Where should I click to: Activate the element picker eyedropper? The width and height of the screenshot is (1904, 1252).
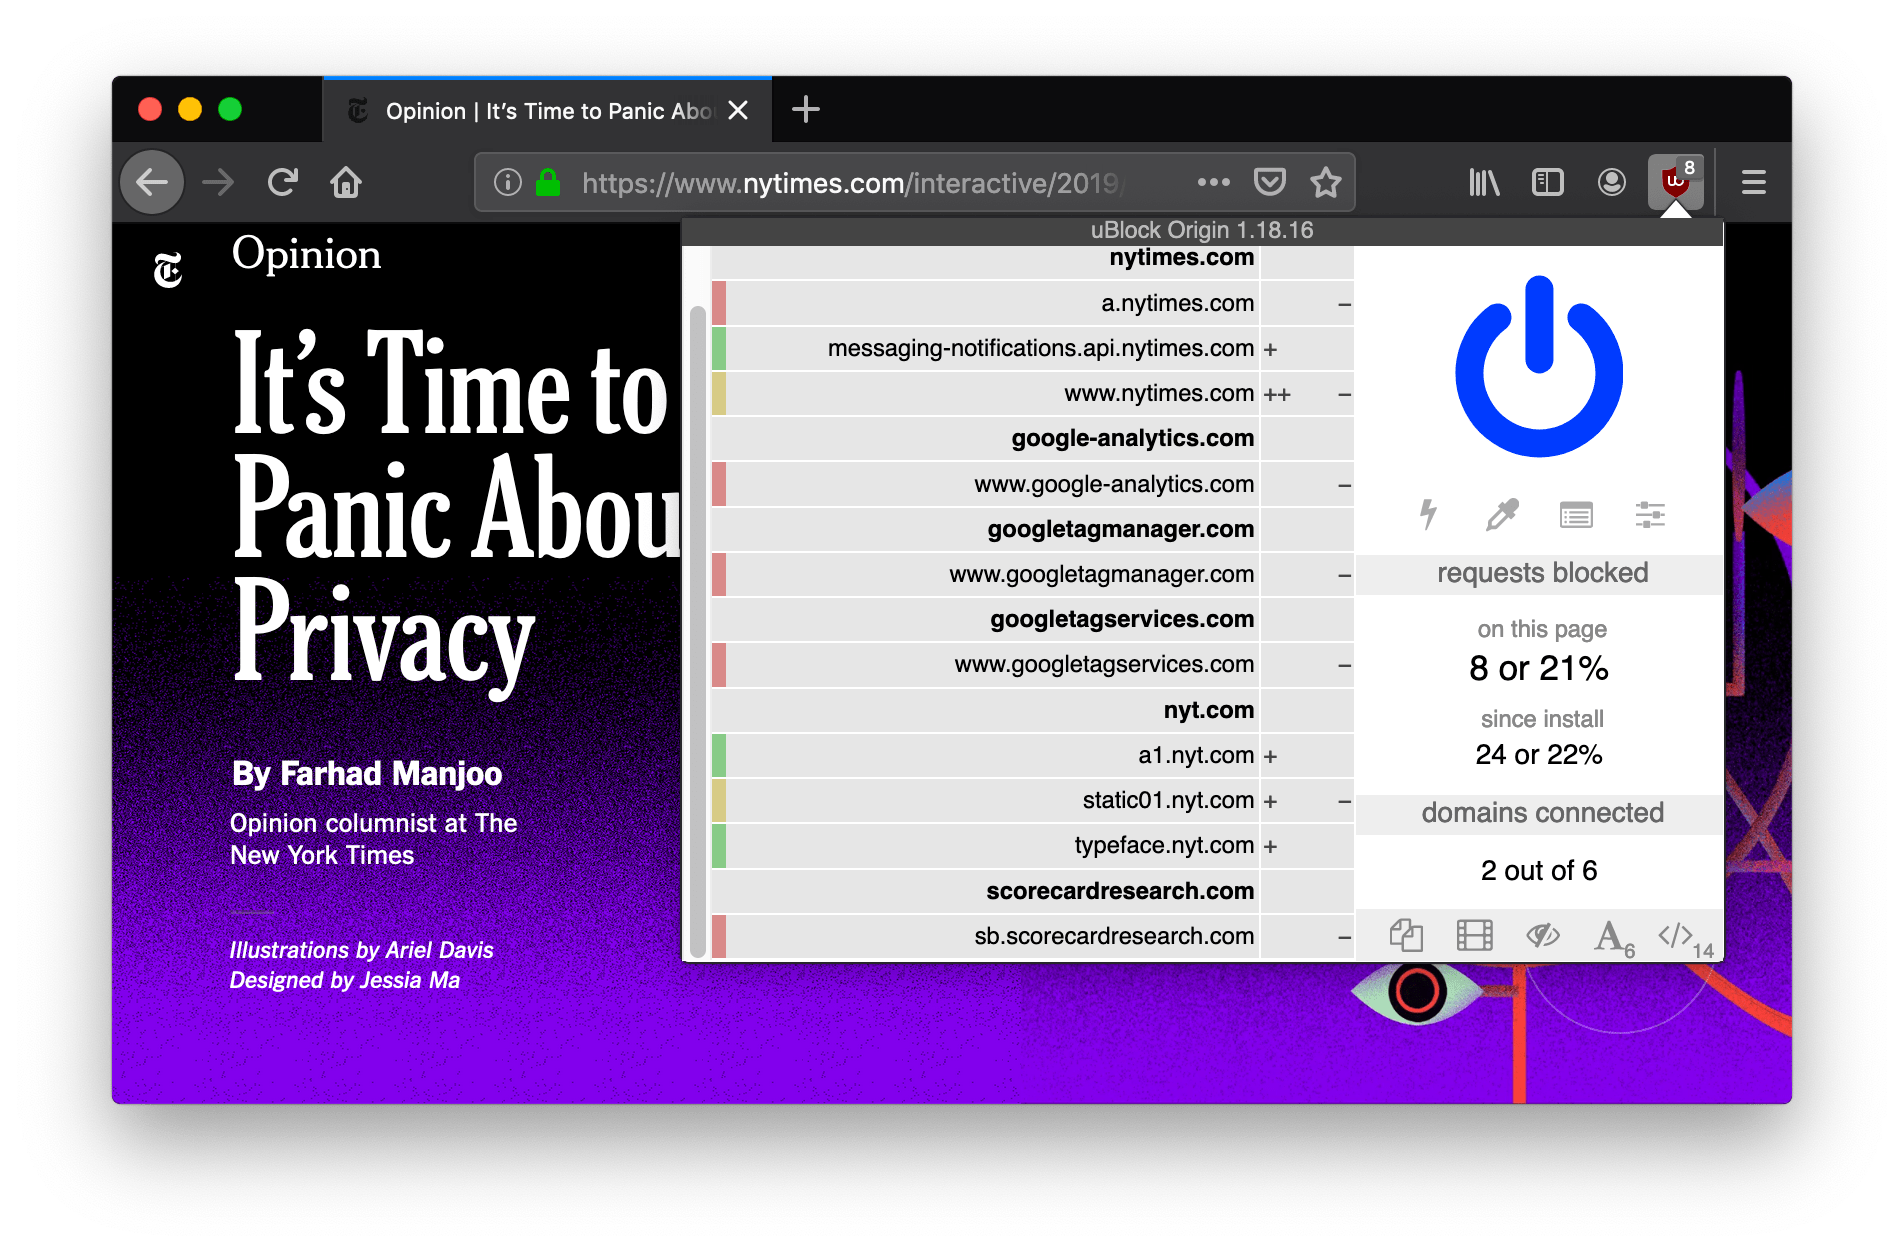point(1502,514)
